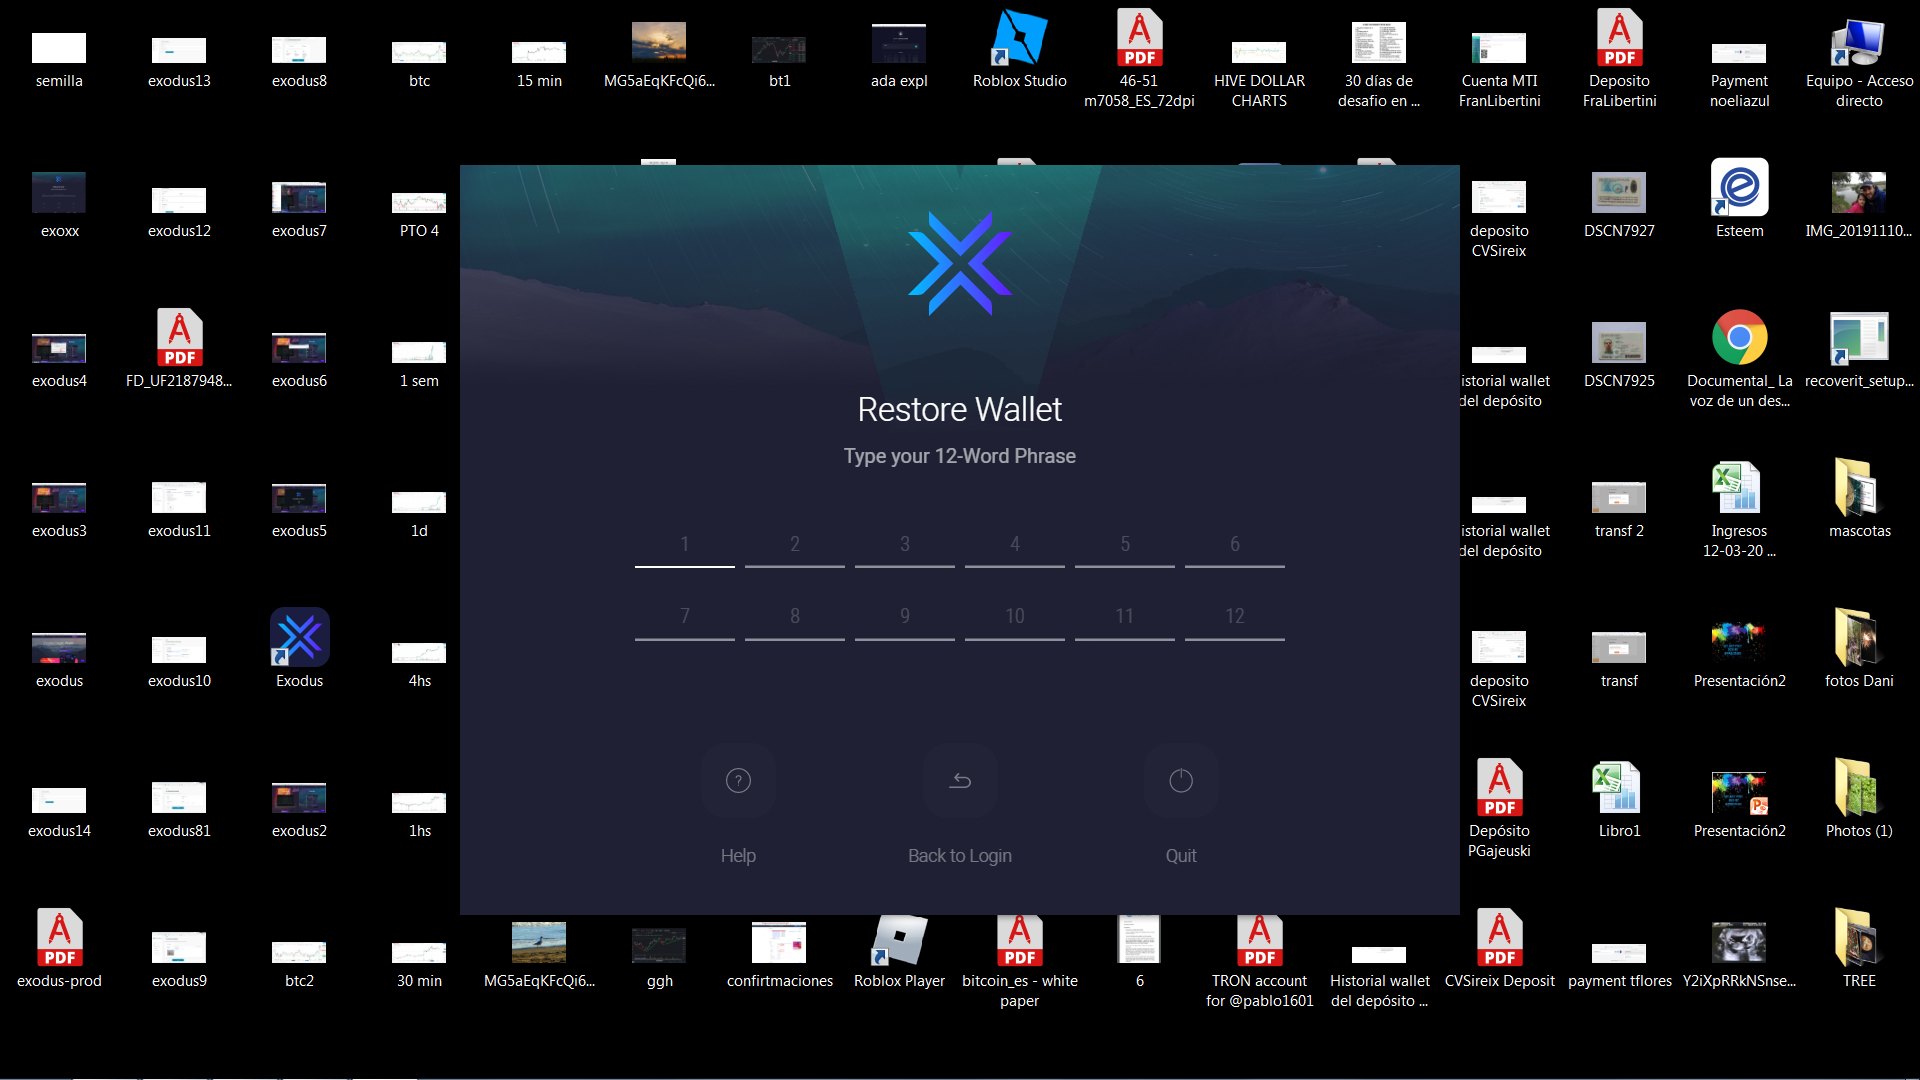This screenshot has width=1920, height=1080.
Task: Click the Back to Login arrow icon
Action: (960, 781)
